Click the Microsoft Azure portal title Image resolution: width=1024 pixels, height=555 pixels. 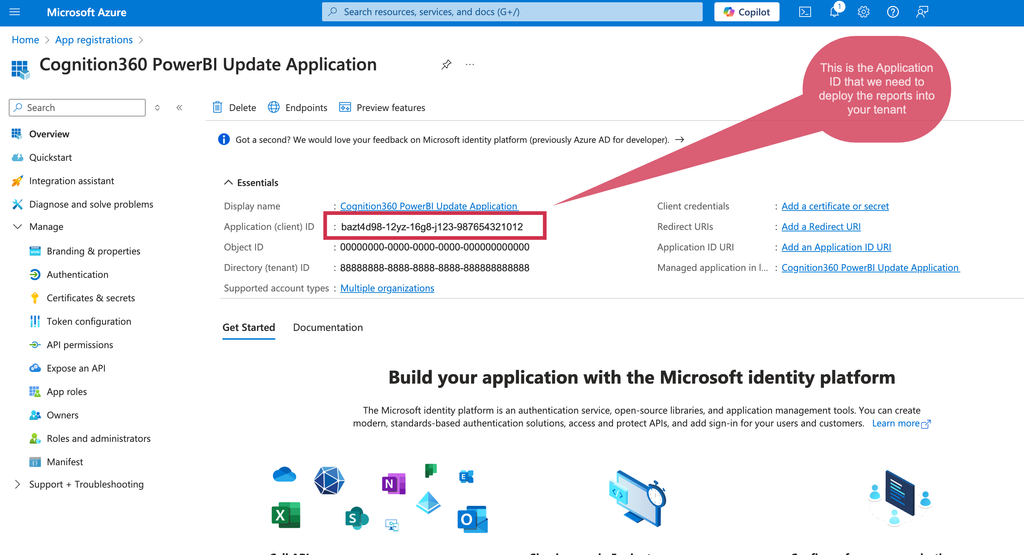86,12
